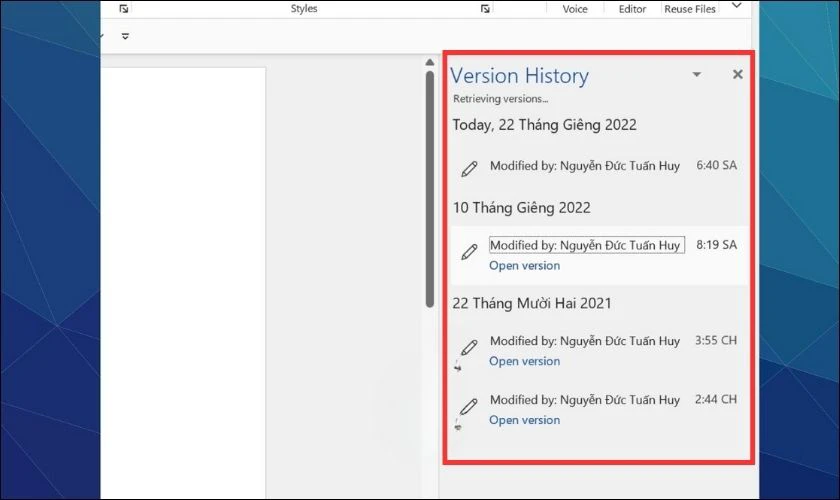Click the vertical document scrollbar thumb
Screen dimensions: 840x500
[x=430, y=189]
